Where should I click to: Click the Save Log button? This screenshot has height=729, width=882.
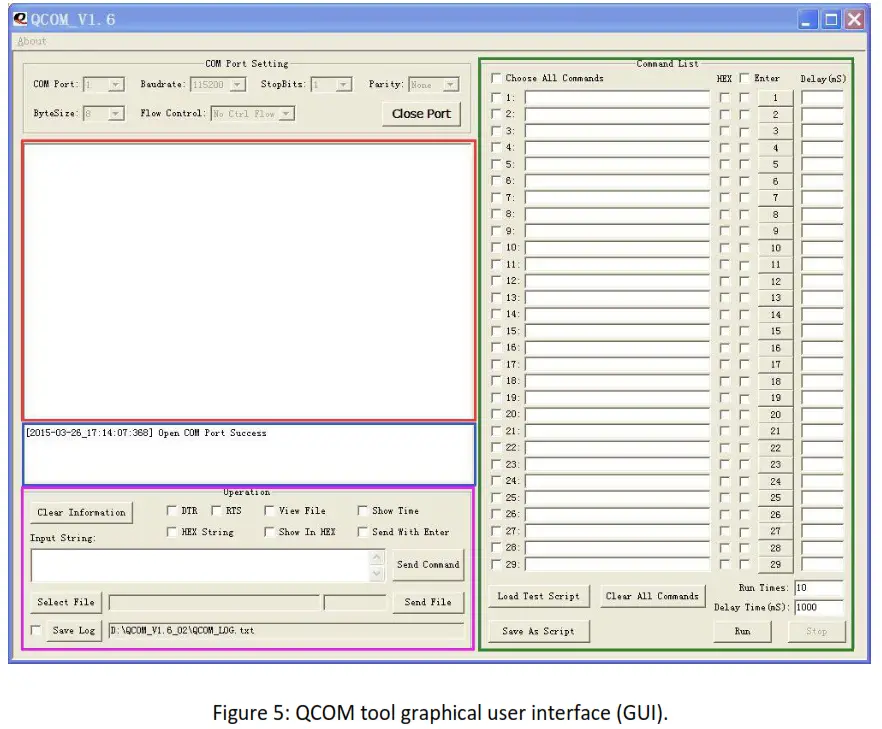click(74, 631)
